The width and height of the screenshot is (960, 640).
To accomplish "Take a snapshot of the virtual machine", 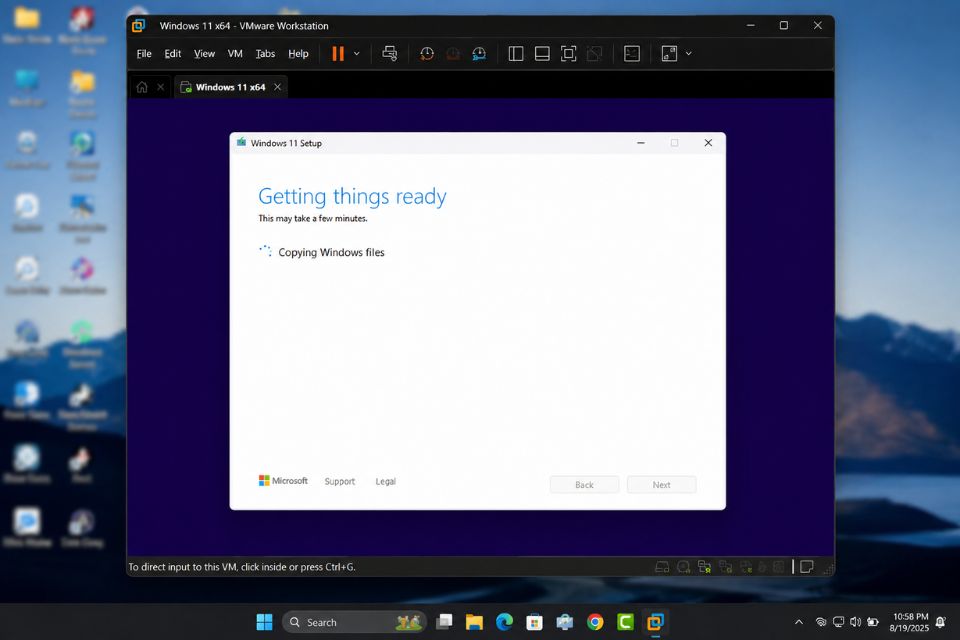I will pos(427,54).
